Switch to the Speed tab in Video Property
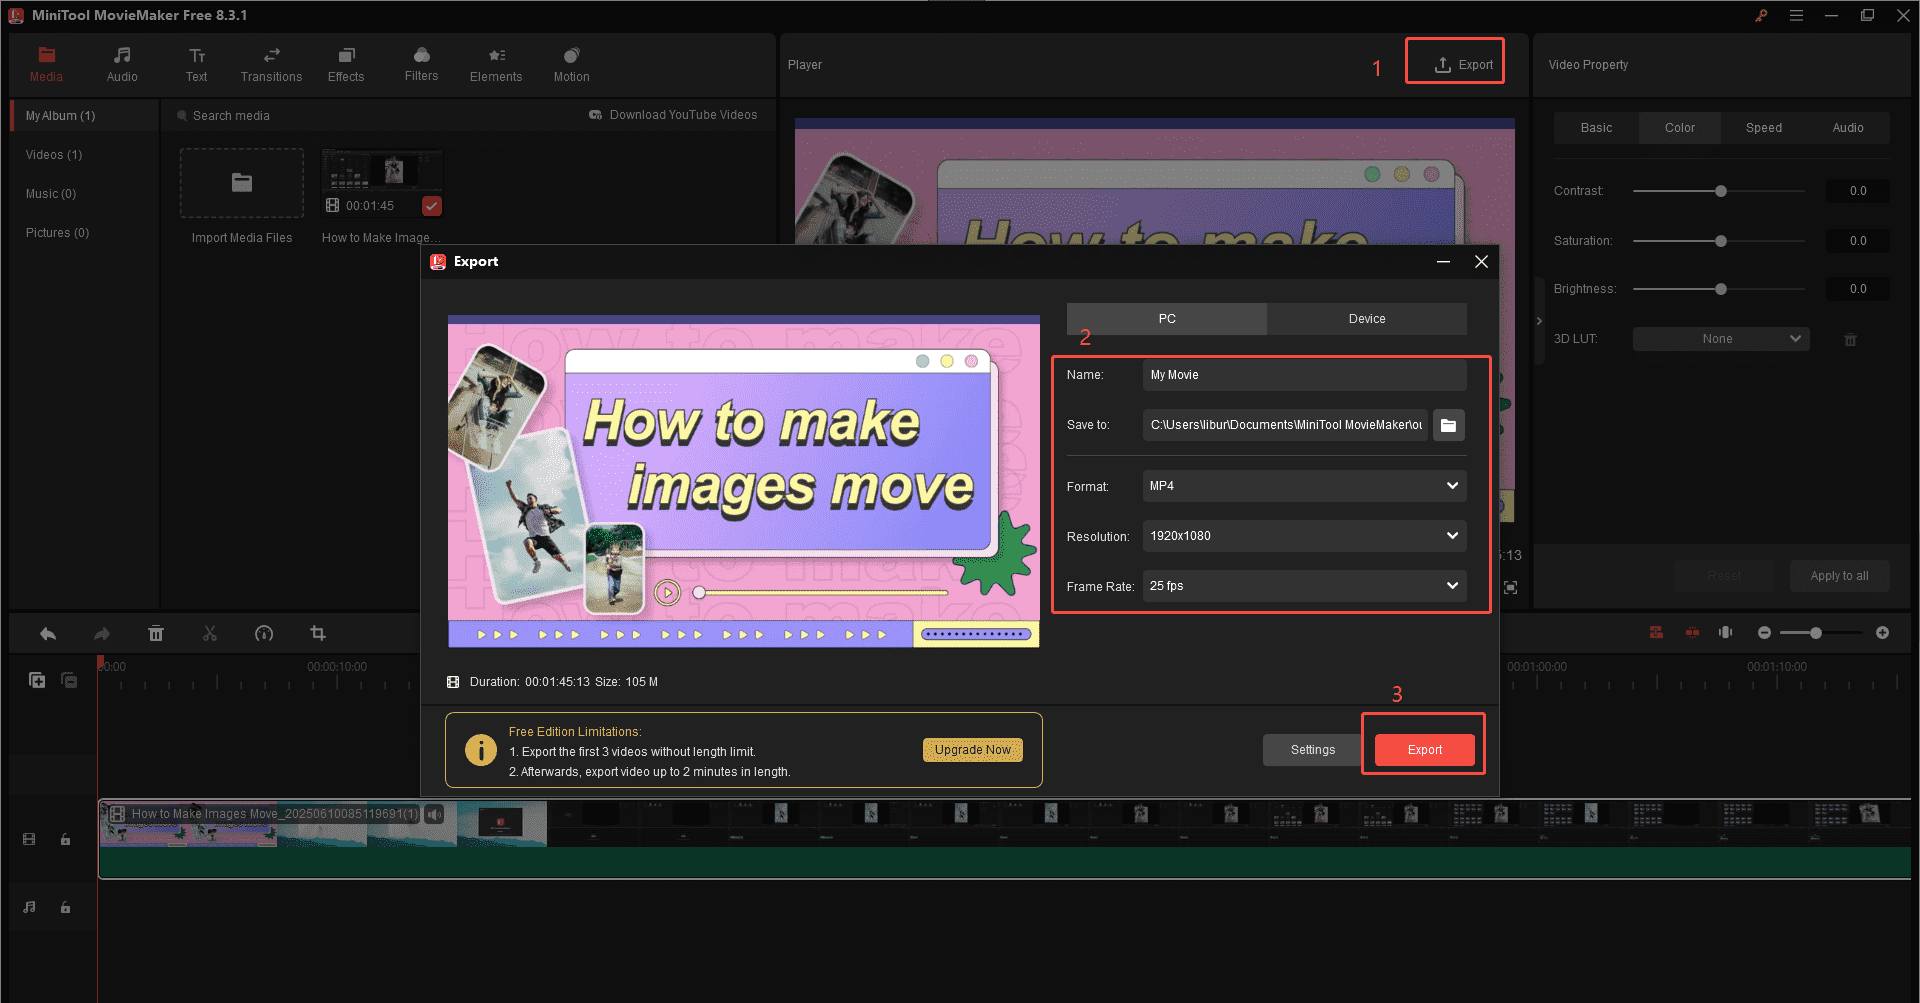 [1763, 127]
